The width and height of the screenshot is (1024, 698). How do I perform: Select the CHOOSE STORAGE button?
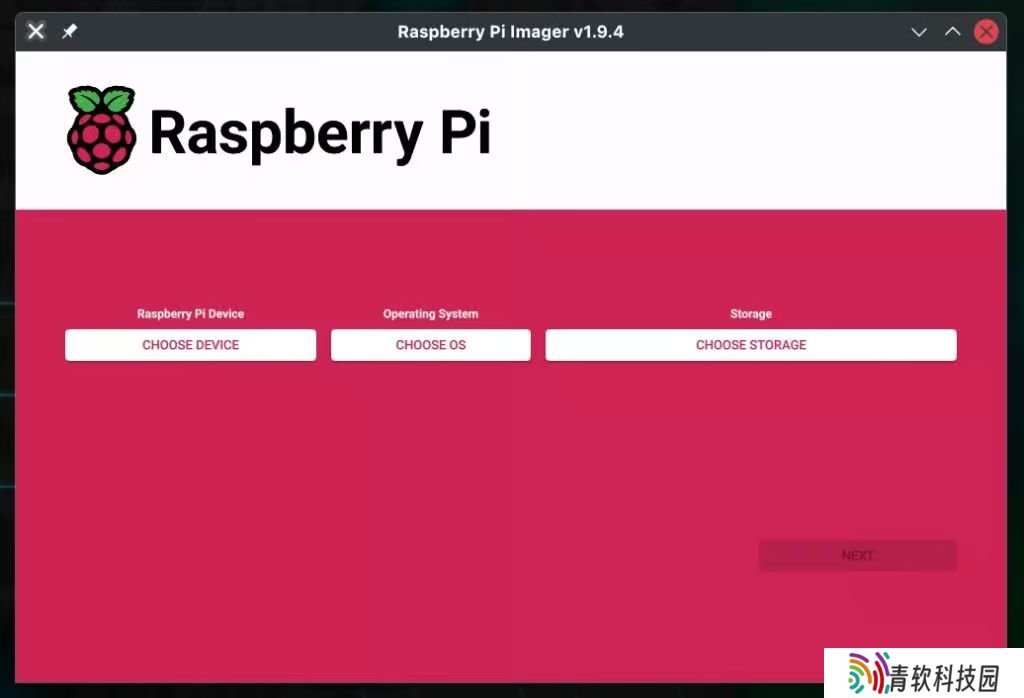pos(751,345)
